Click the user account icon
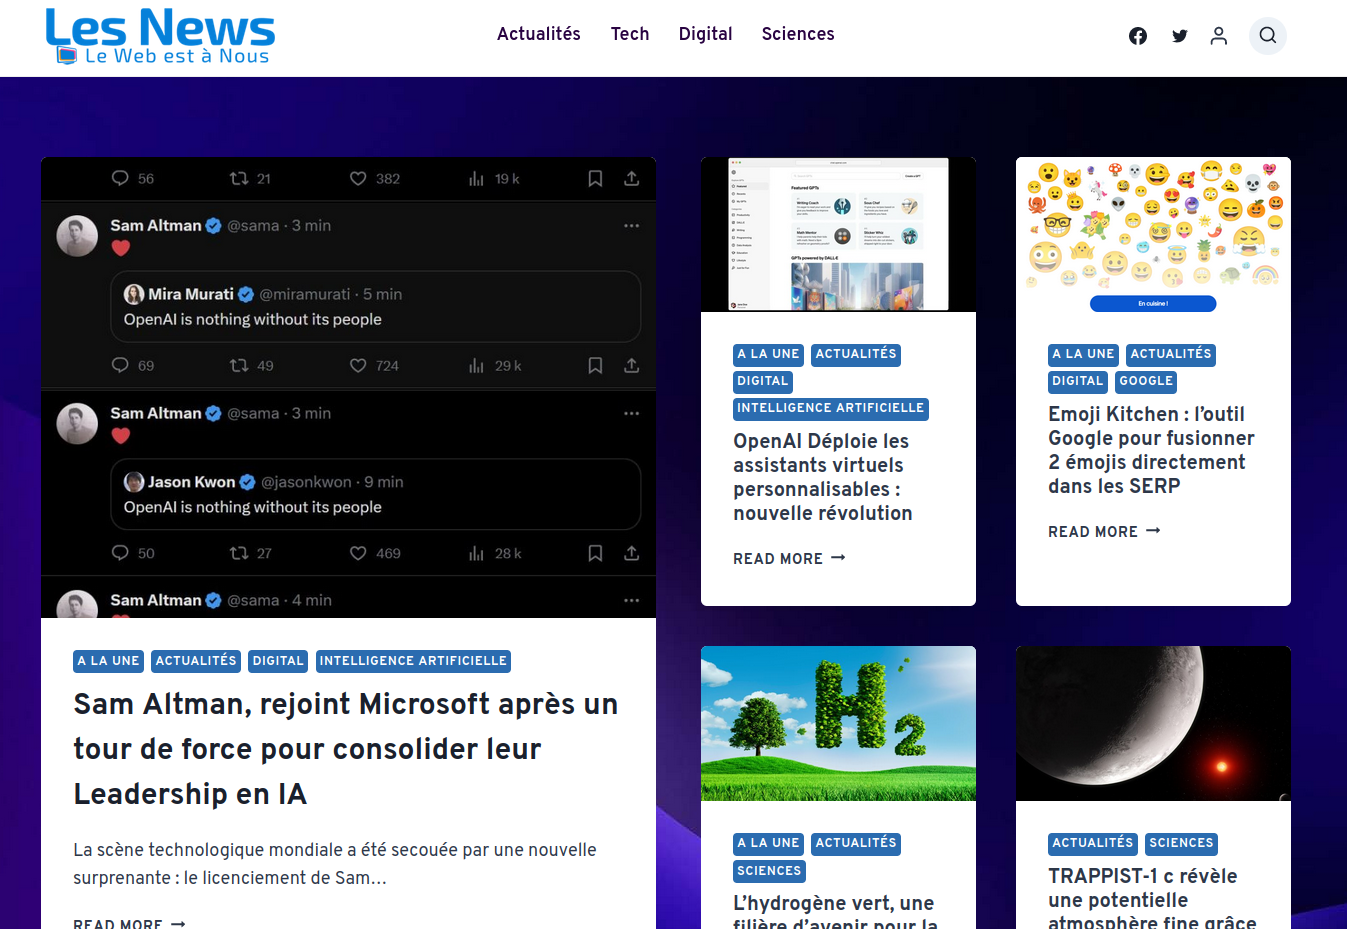 click(1218, 36)
